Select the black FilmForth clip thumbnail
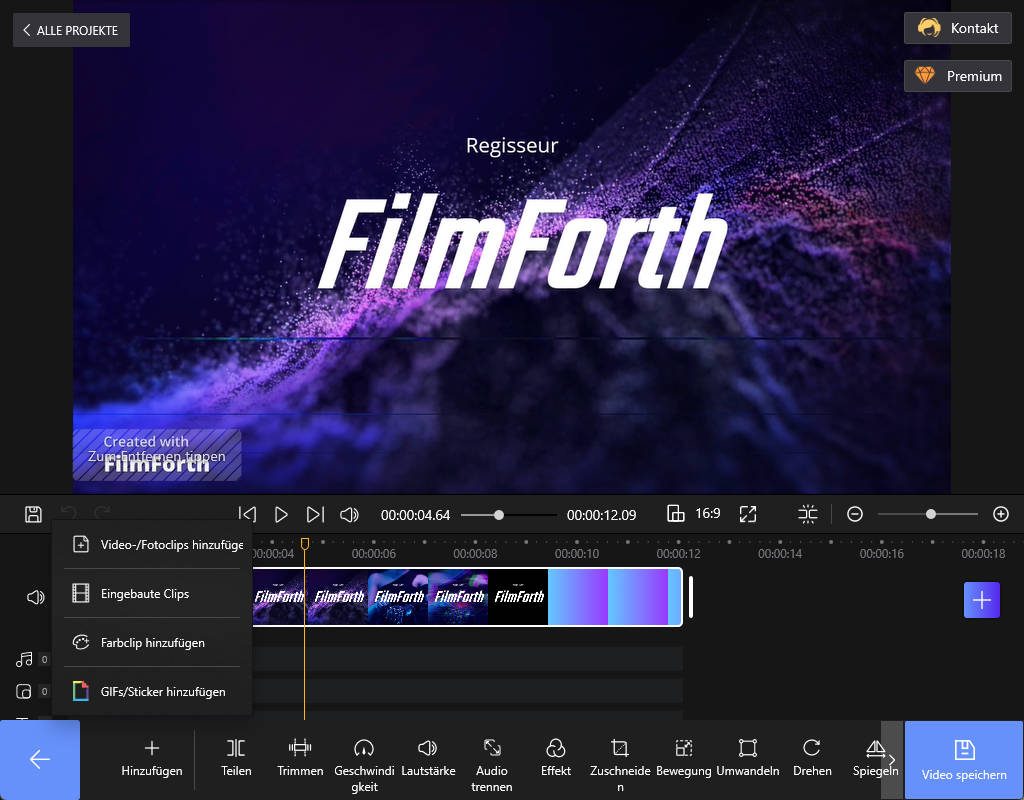This screenshot has width=1024, height=800. (x=519, y=597)
